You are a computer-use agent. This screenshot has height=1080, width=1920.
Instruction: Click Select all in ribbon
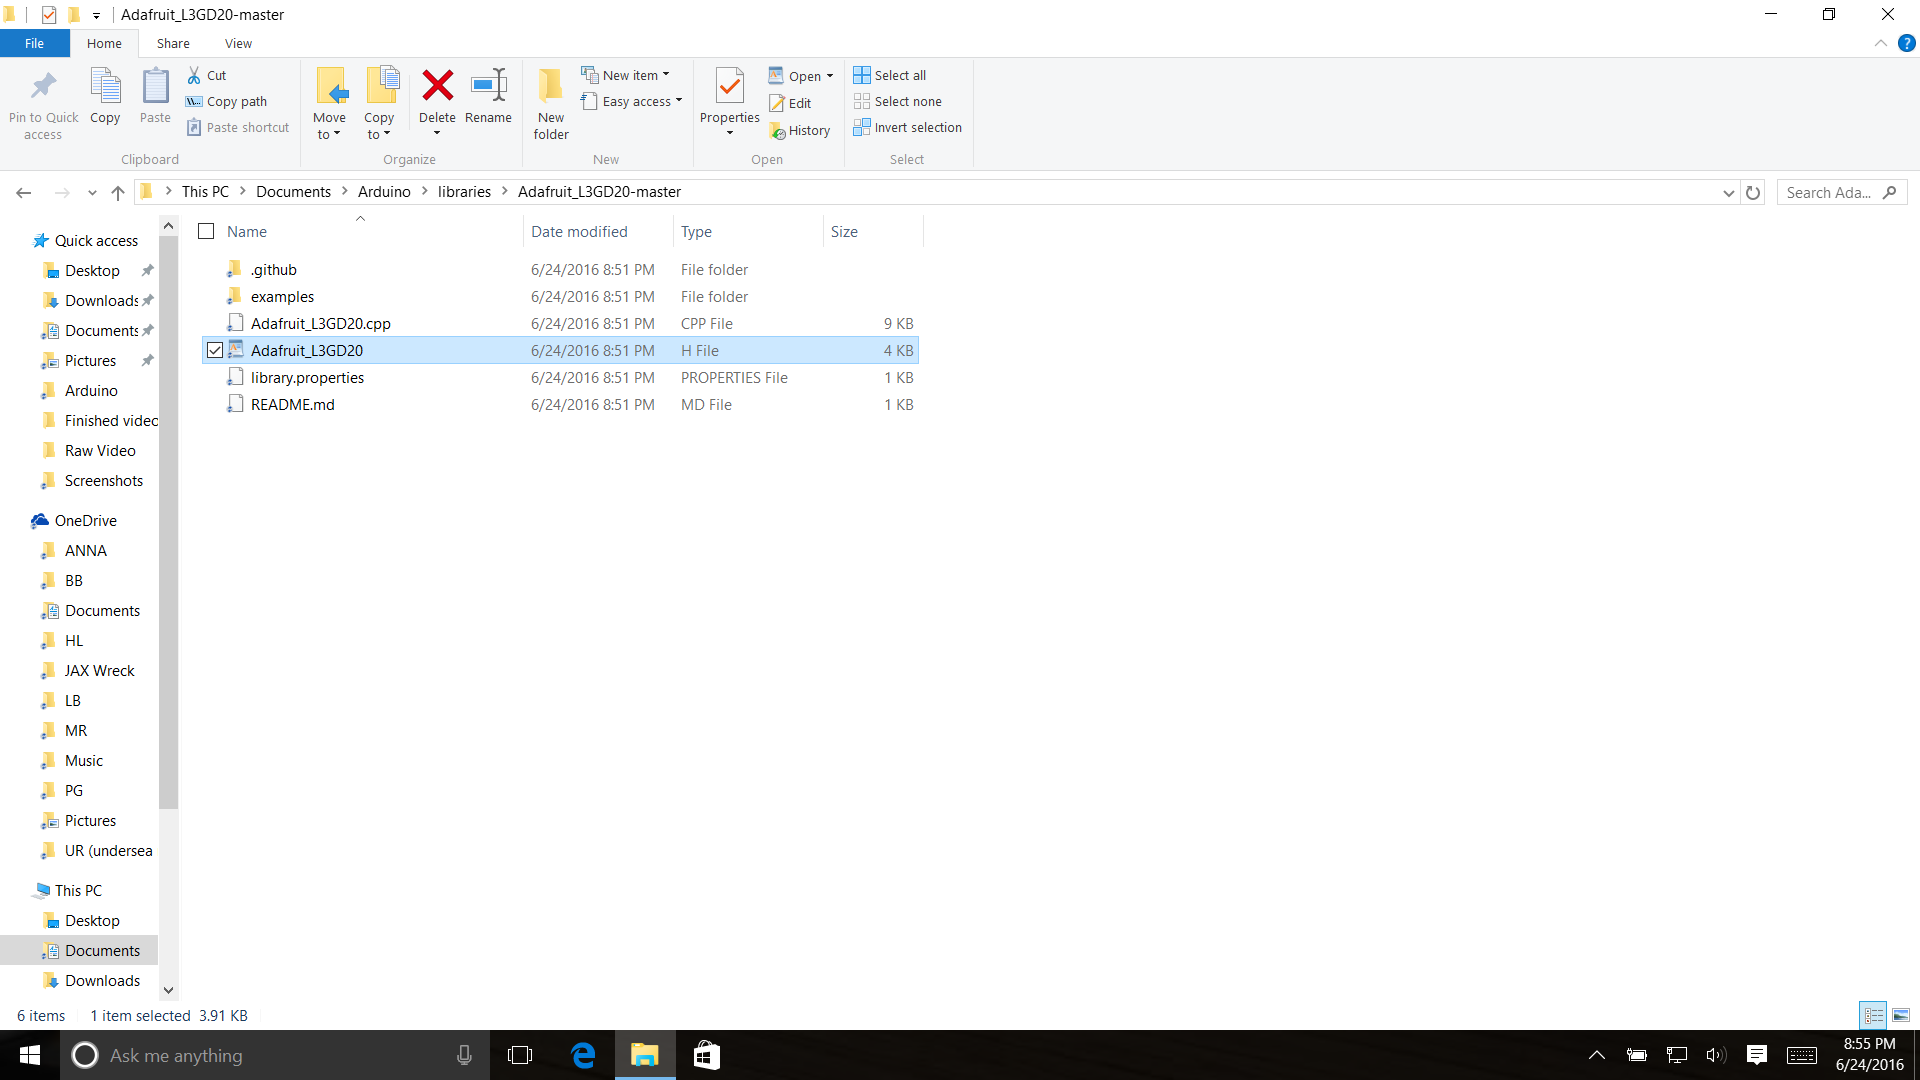pyautogui.click(x=890, y=75)
